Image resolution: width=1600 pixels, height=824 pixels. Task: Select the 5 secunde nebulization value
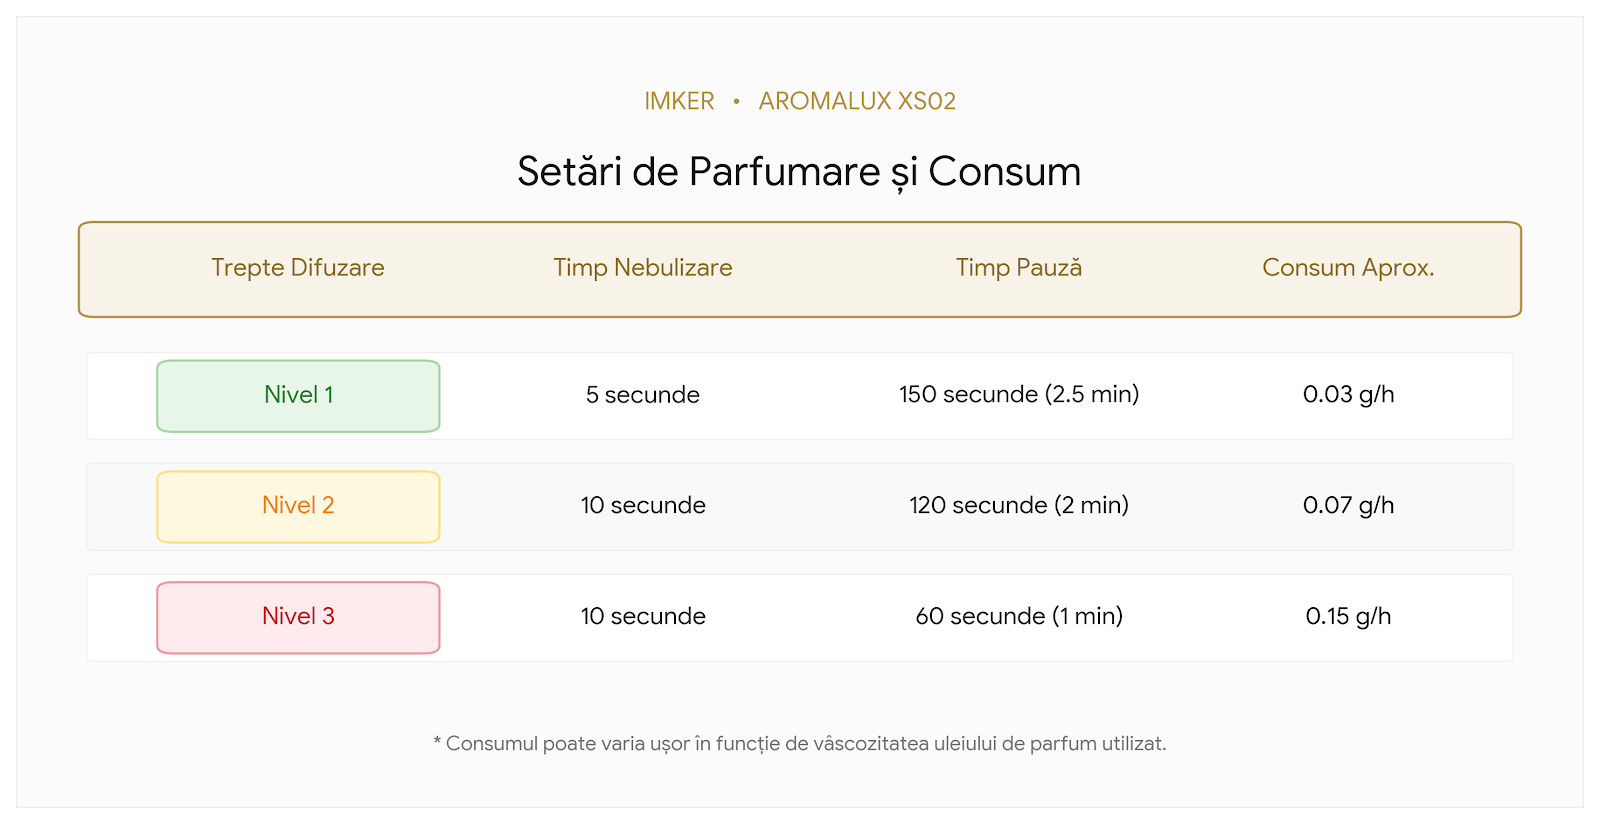pos(643,395)
